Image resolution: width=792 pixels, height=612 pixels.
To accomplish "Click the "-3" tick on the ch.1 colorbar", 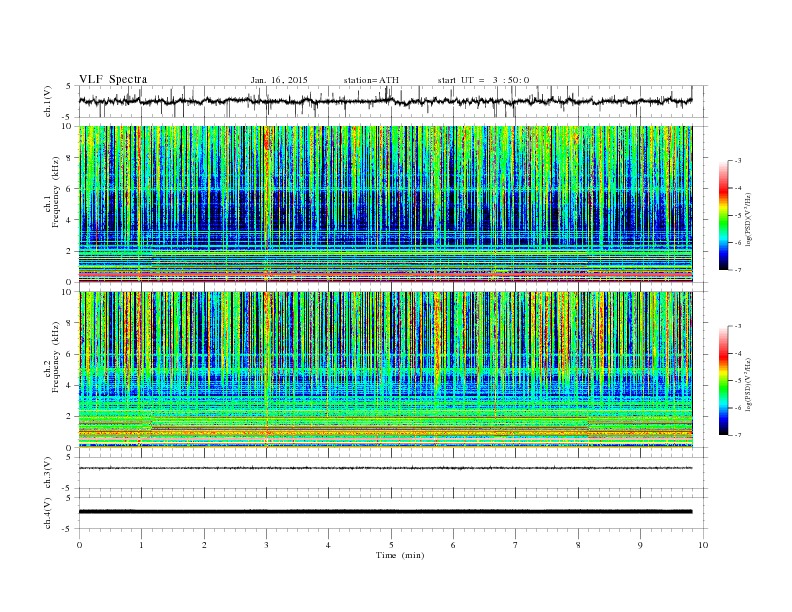I will click(x=738, y=161).
